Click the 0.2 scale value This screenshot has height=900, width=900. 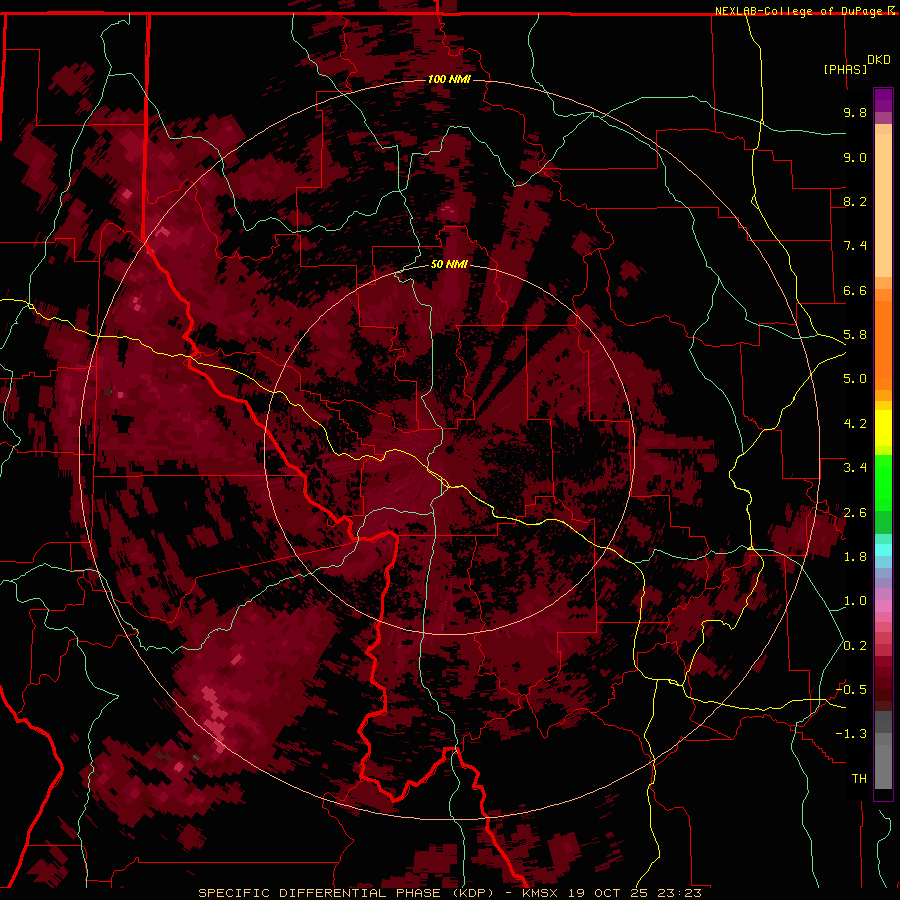click(855, 646)
